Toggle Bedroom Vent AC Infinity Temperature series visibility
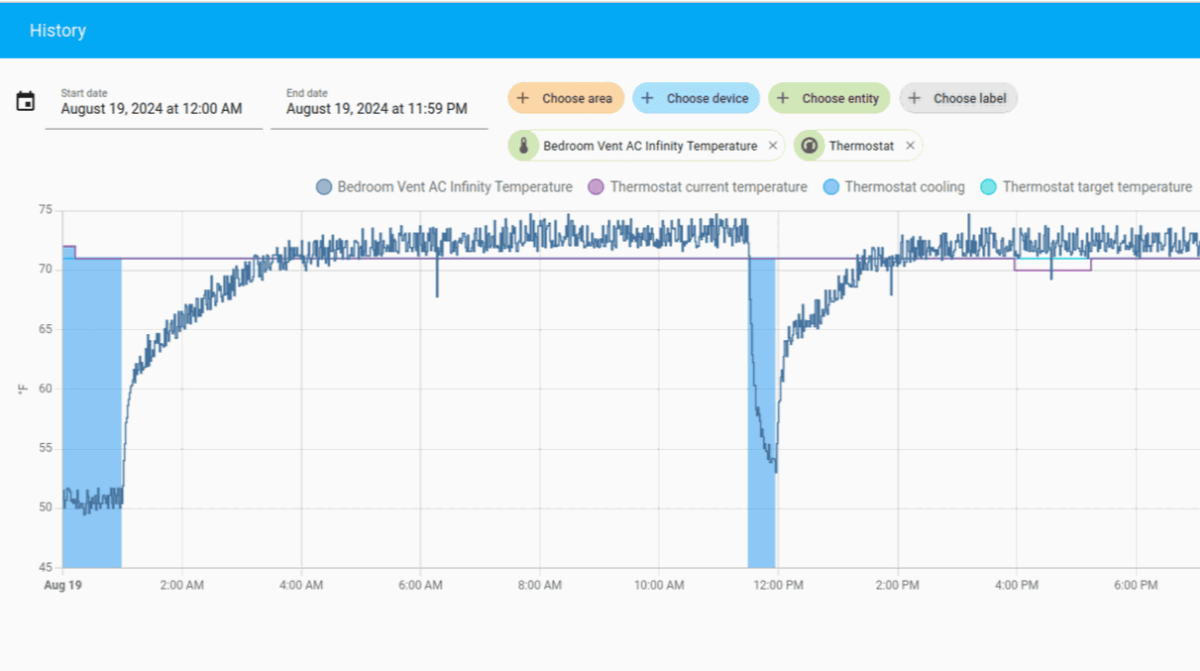 443,186
